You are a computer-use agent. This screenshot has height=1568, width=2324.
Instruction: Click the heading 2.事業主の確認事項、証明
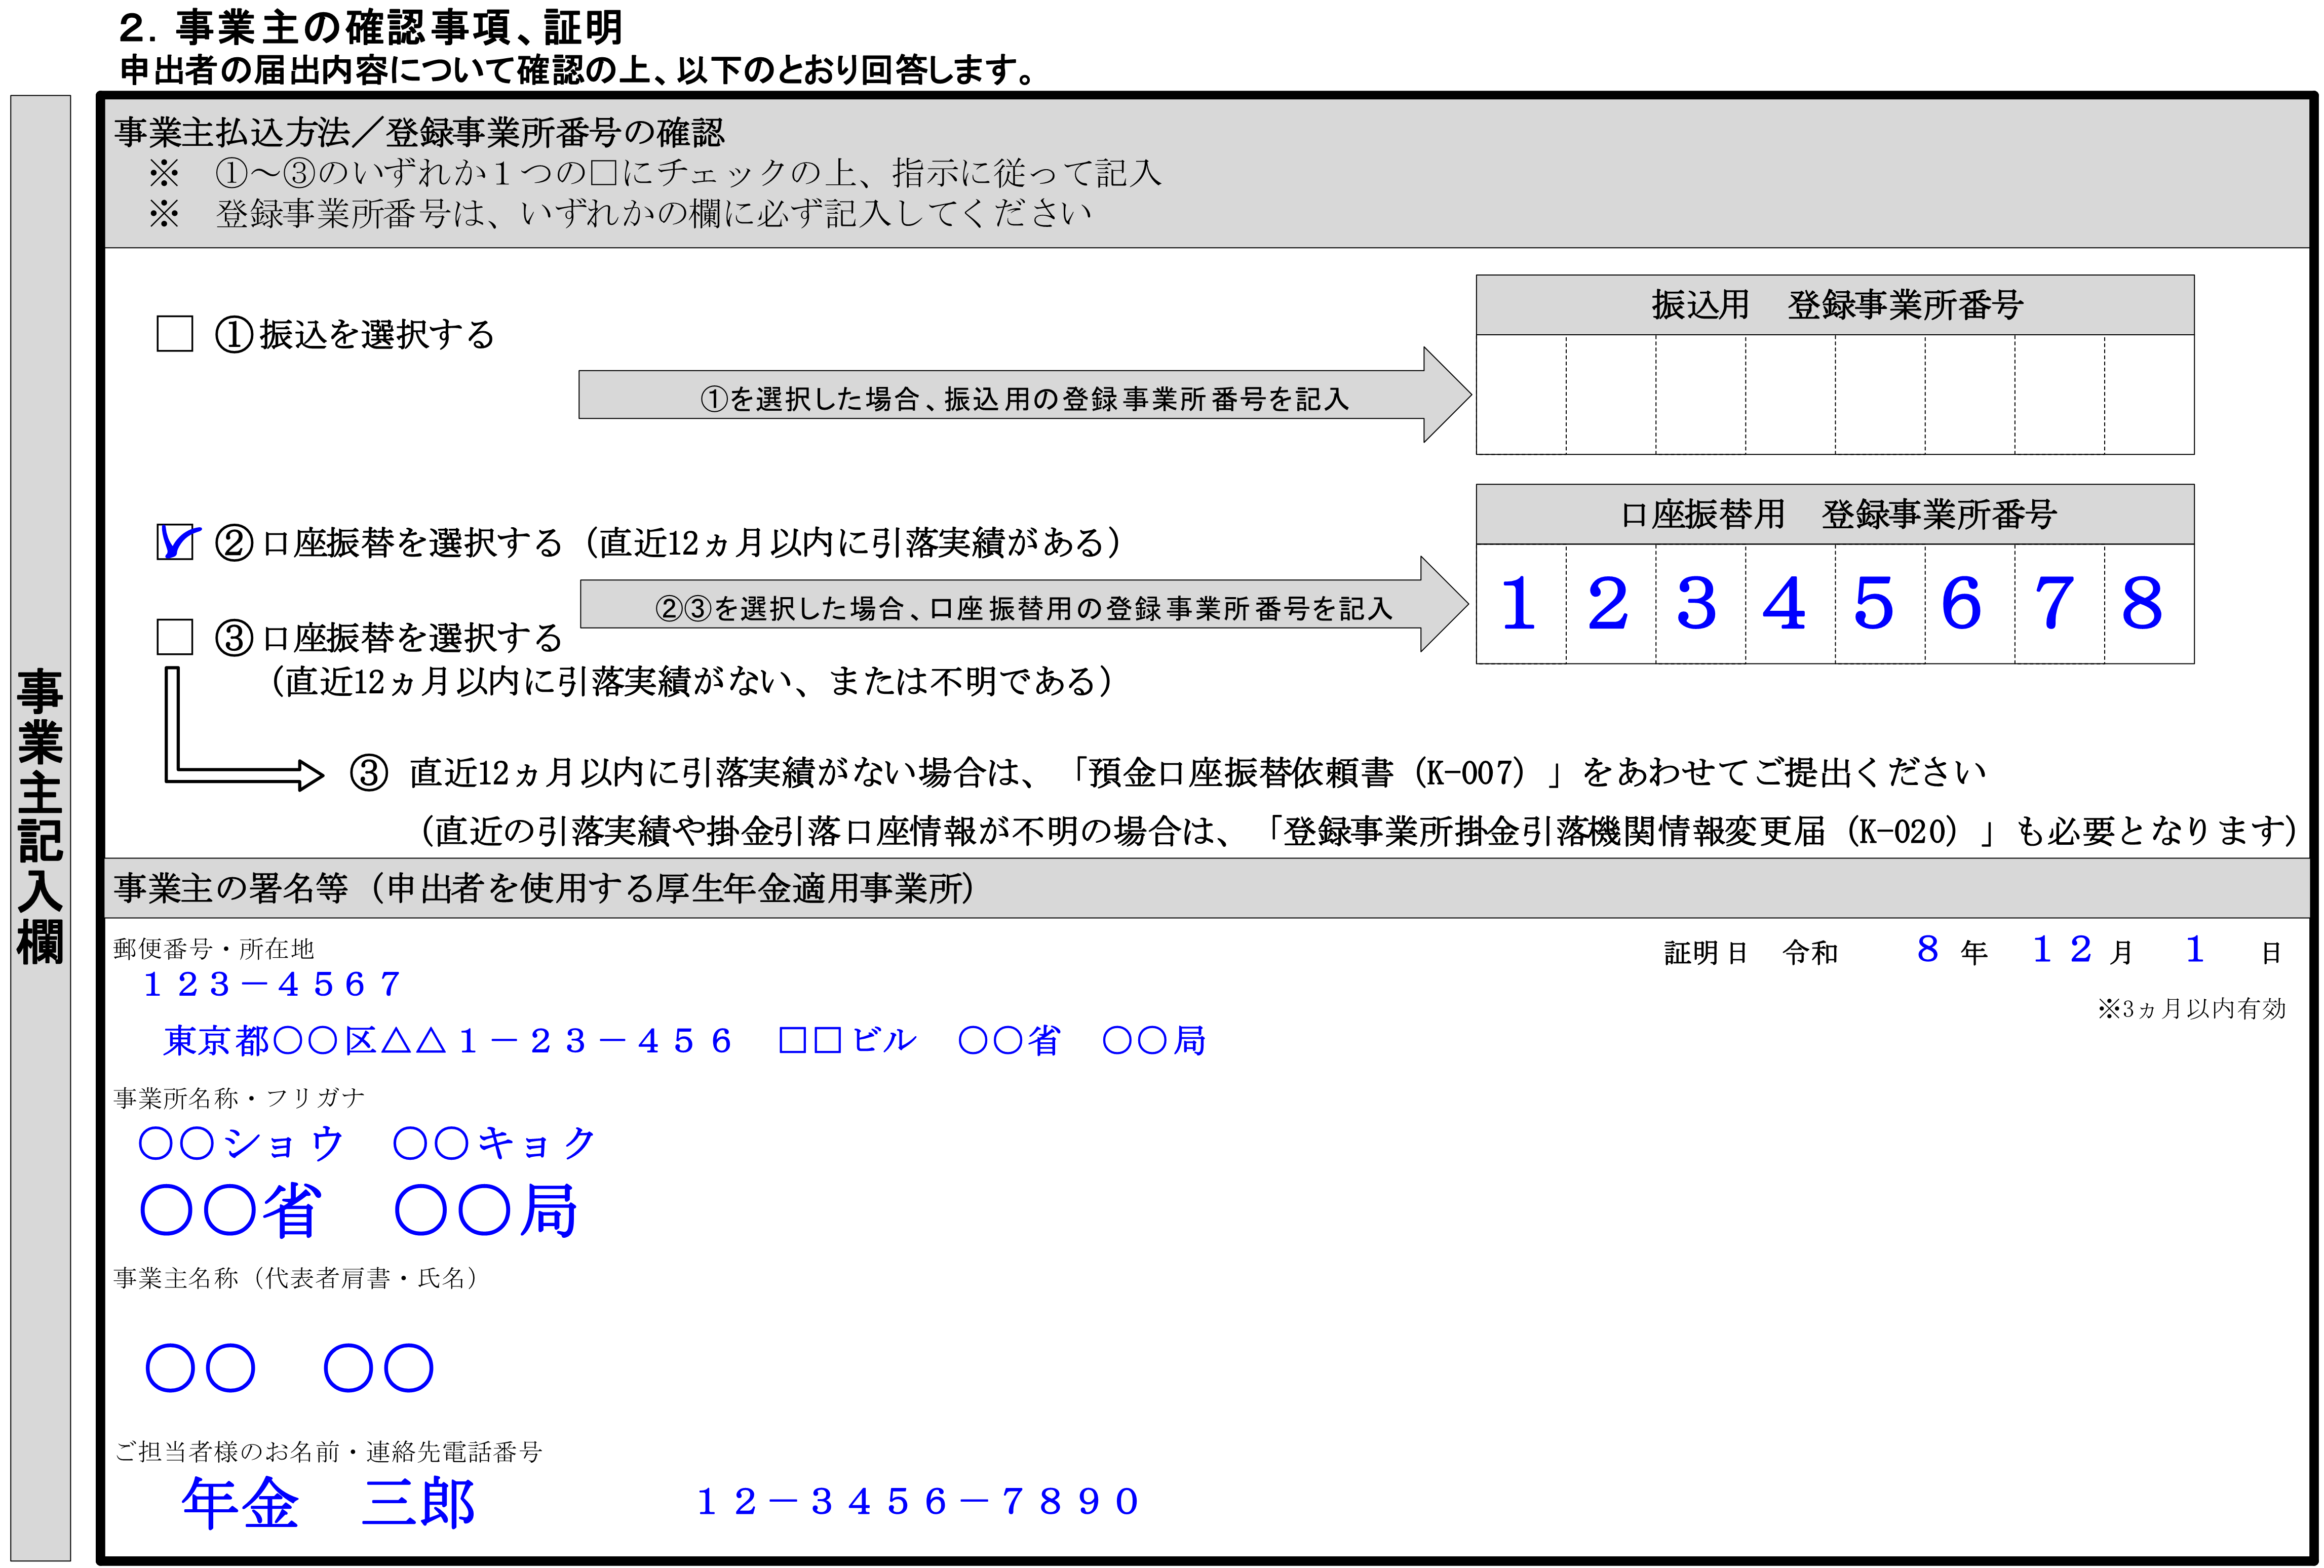pos(371,27)
